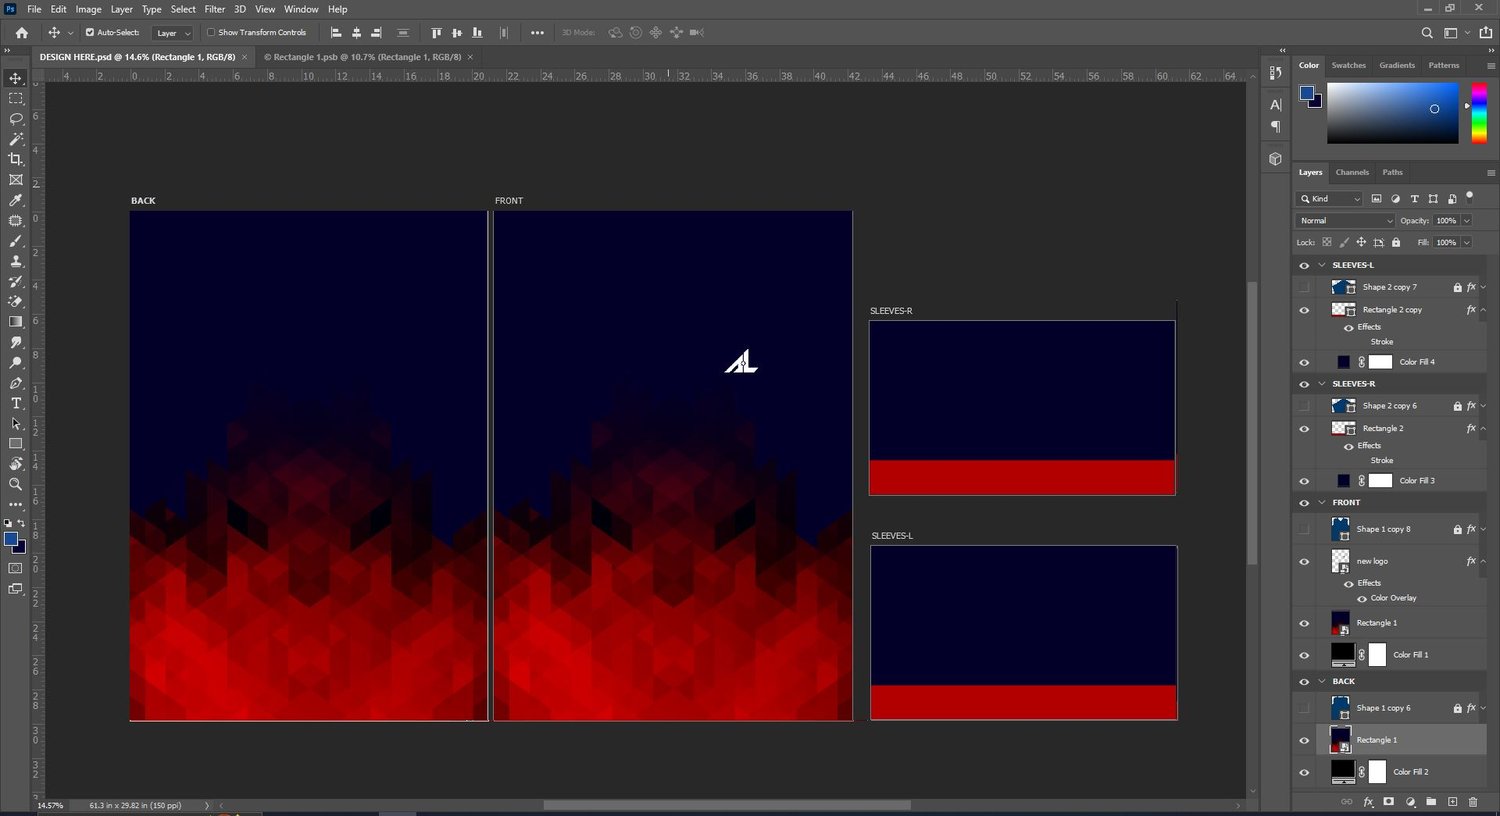Open the Layers panel menu button
Viewport: 1500px width, 816px height.
1490,172
